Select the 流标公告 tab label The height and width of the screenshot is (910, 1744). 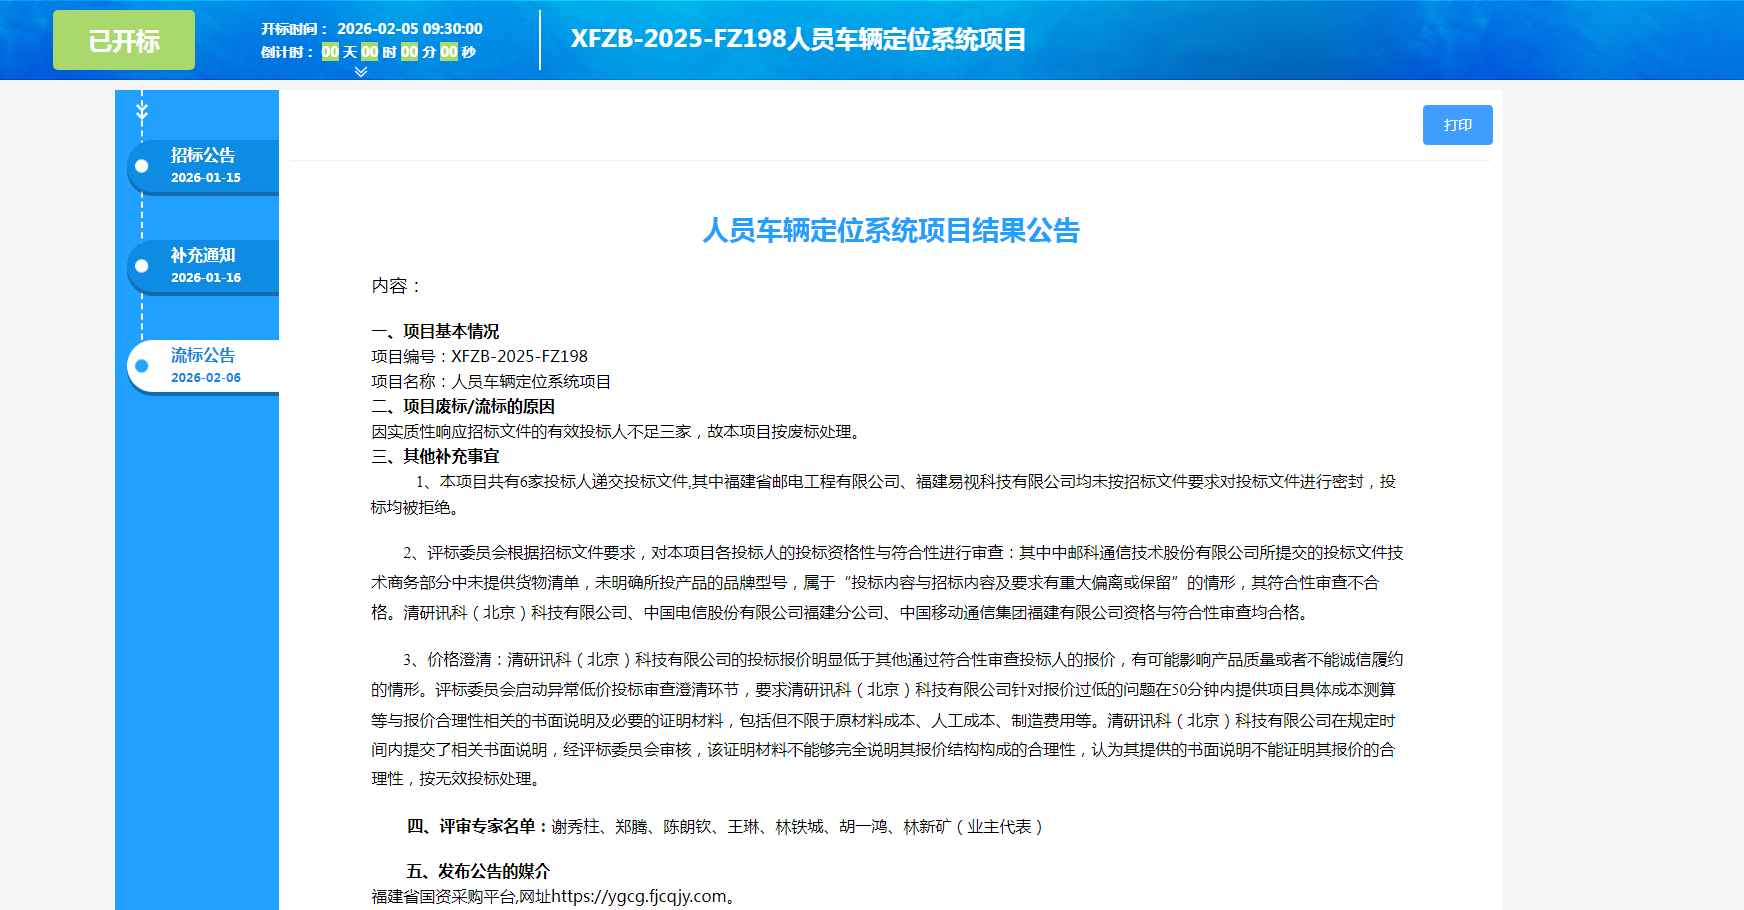point(203,356)
